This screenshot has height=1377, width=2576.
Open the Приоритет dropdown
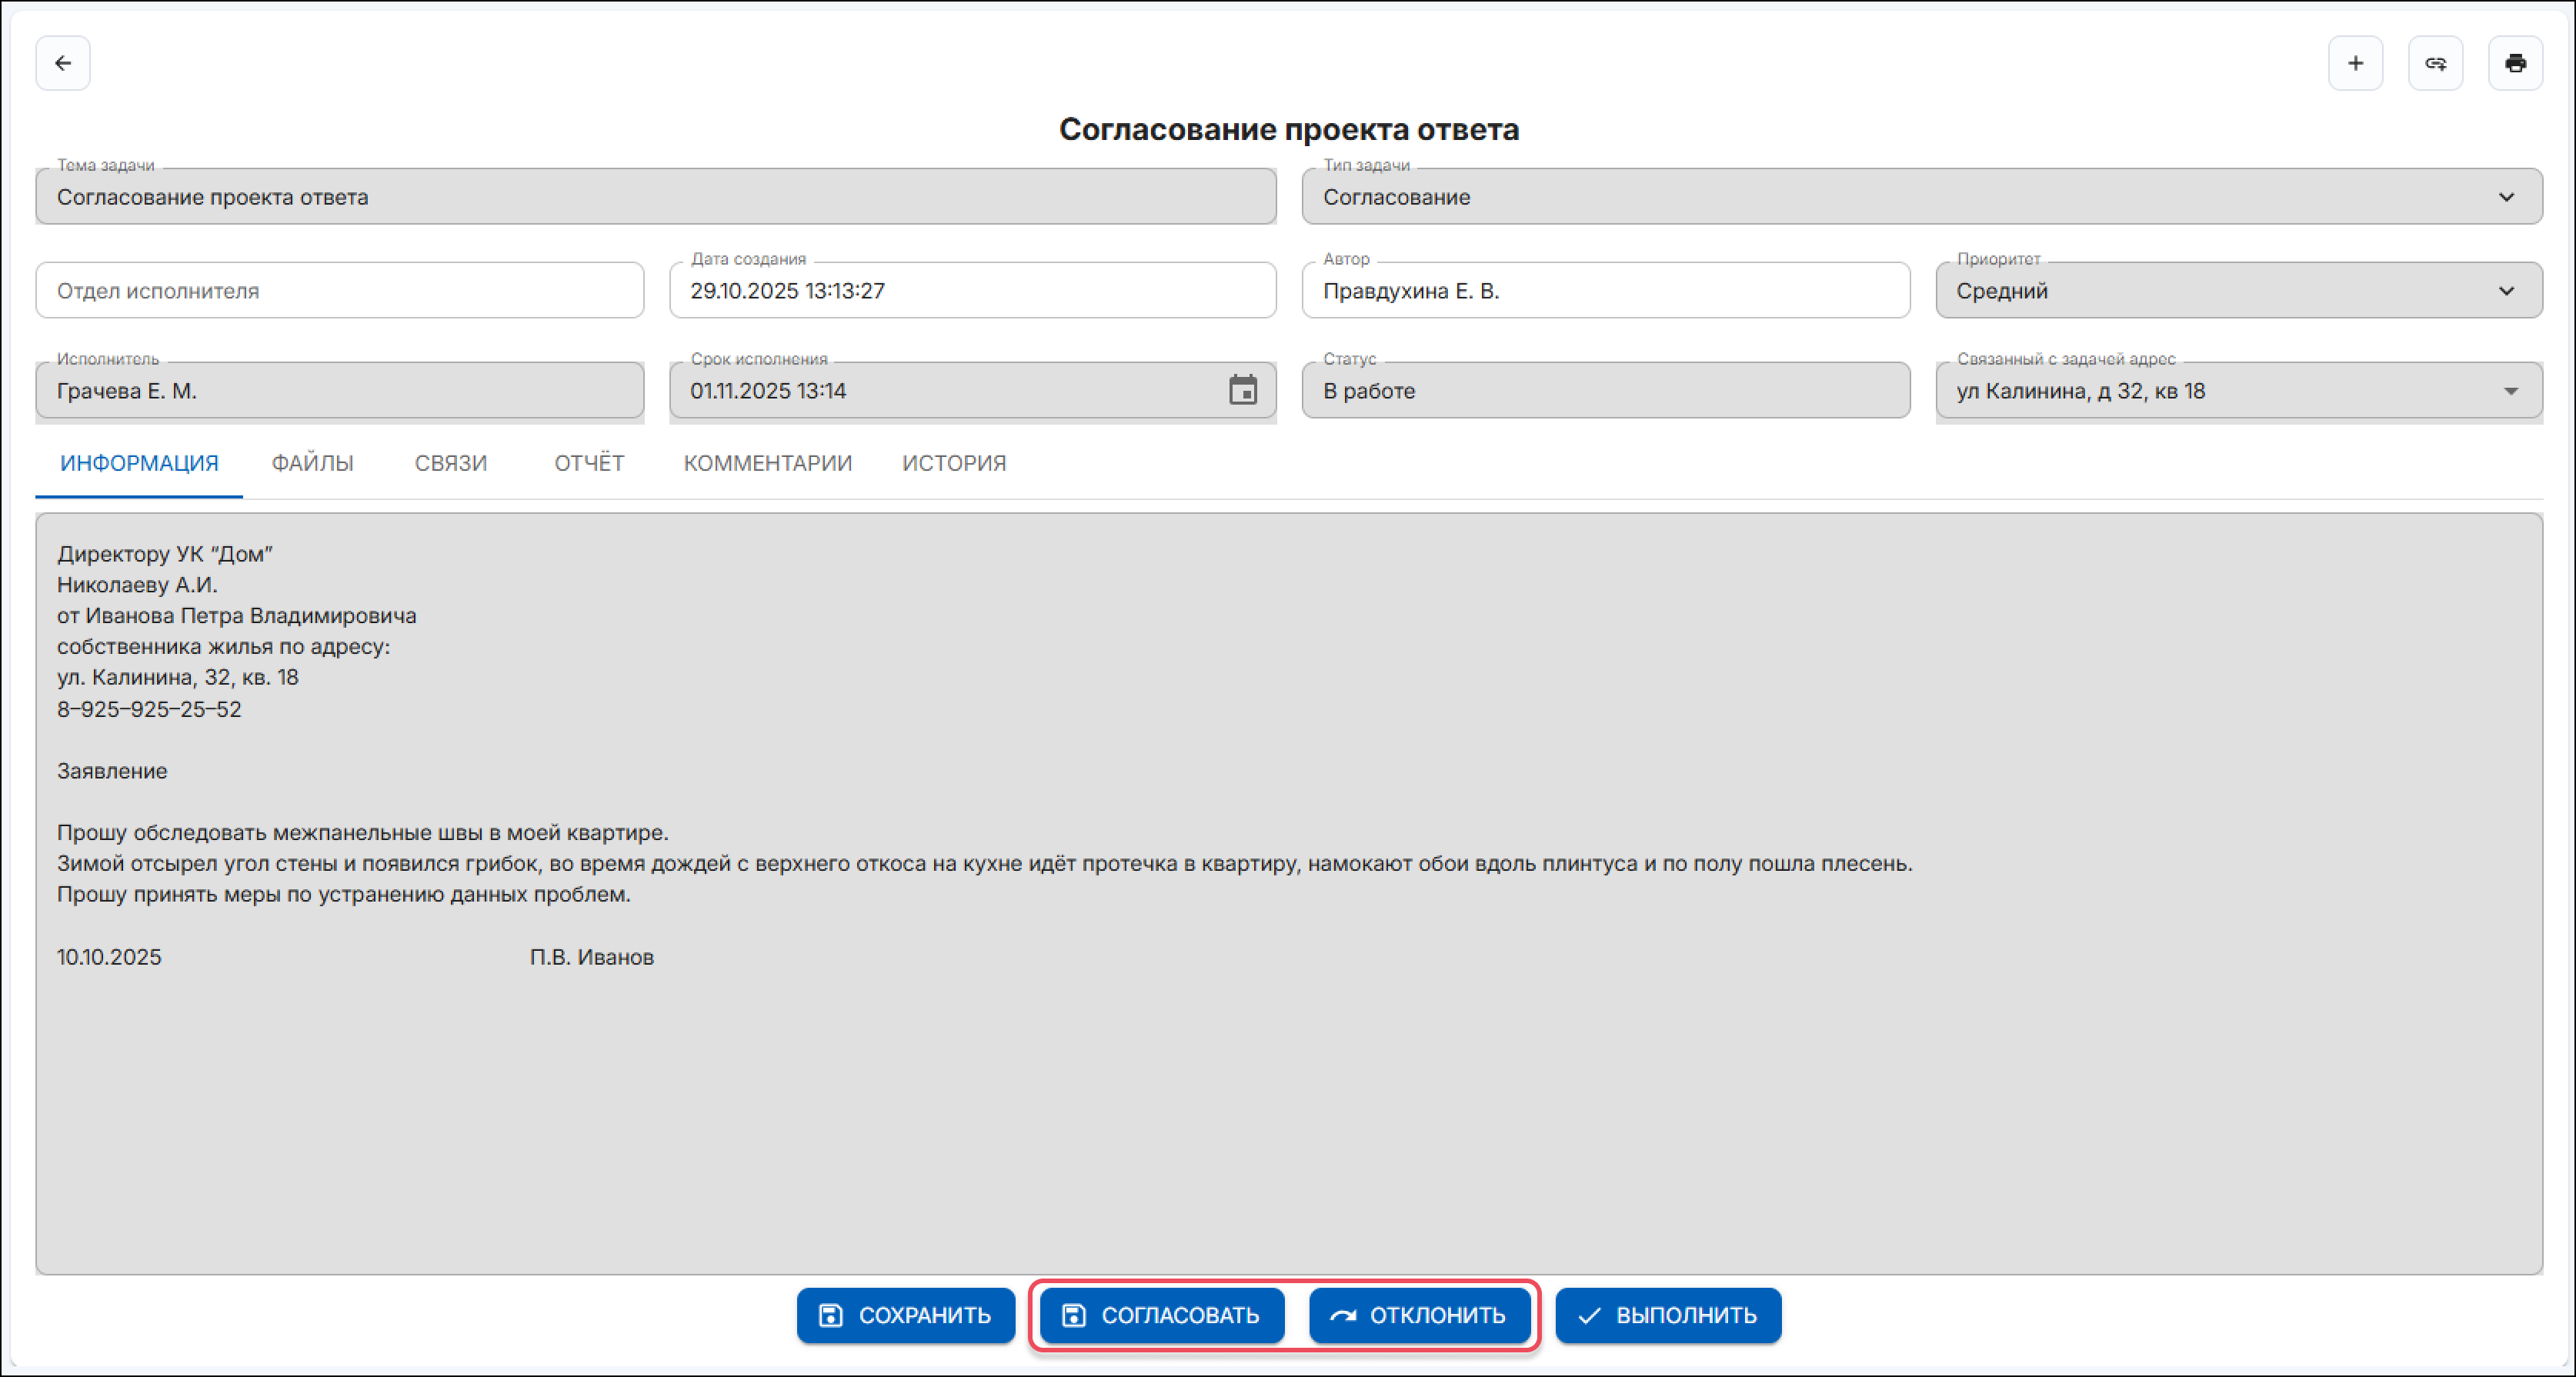pyautogui.click(x=2505, y=291)
